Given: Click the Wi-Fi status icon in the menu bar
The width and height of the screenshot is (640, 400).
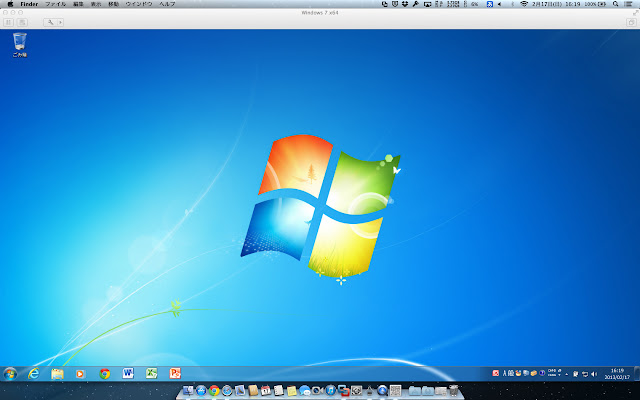Looking at the screenshot, I should (x=524, y=4).
